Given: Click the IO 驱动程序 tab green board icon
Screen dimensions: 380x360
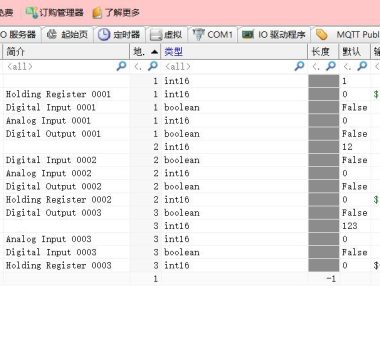Looking at the screenshot, I should (248, 34).
